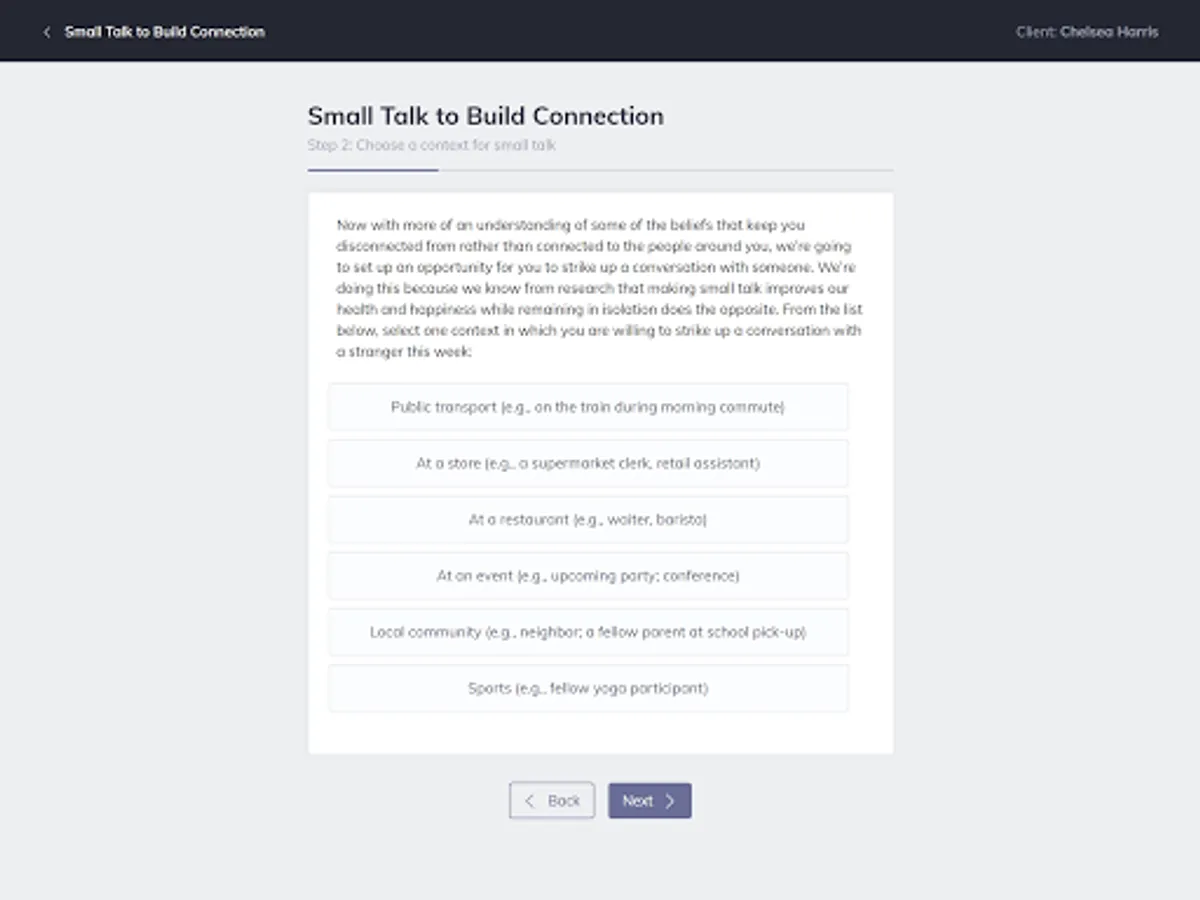Click the unfilled portion of the progress bar
This screenshot has height=900, width=1200.
coord(665,170)
